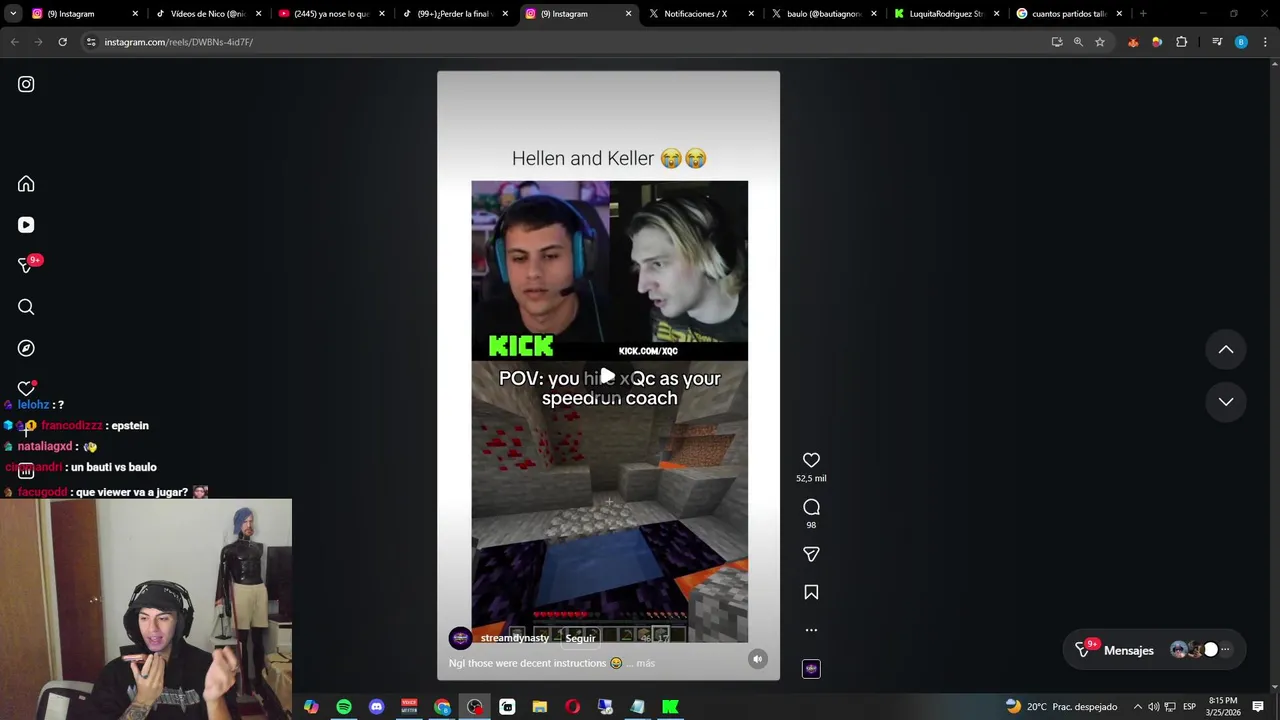Show hidden system tray icons chevron
Image resolution: width=1280 pixels, height=720 pixels.
1137,707
